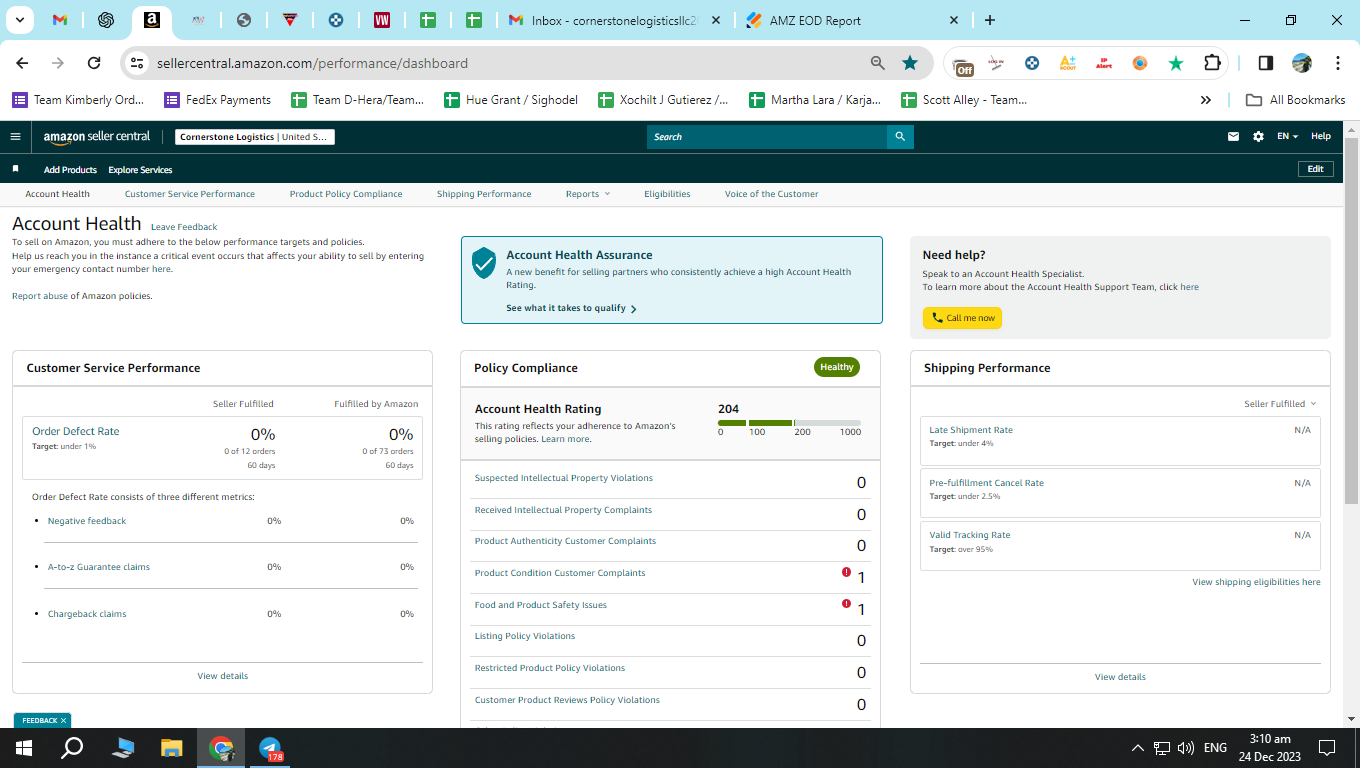Click red alert icon for Food and Product Safety
The image size is (1360, 768).
pos(846,604)
